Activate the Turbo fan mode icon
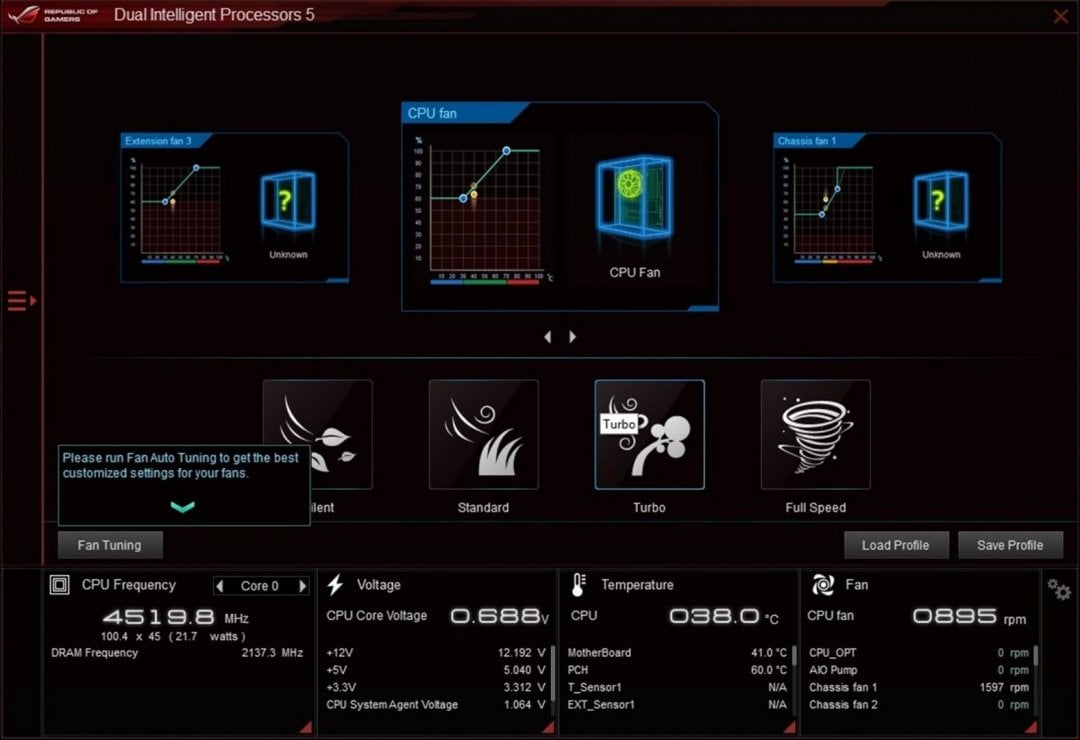1080x740 pixels. click(650, 435)
